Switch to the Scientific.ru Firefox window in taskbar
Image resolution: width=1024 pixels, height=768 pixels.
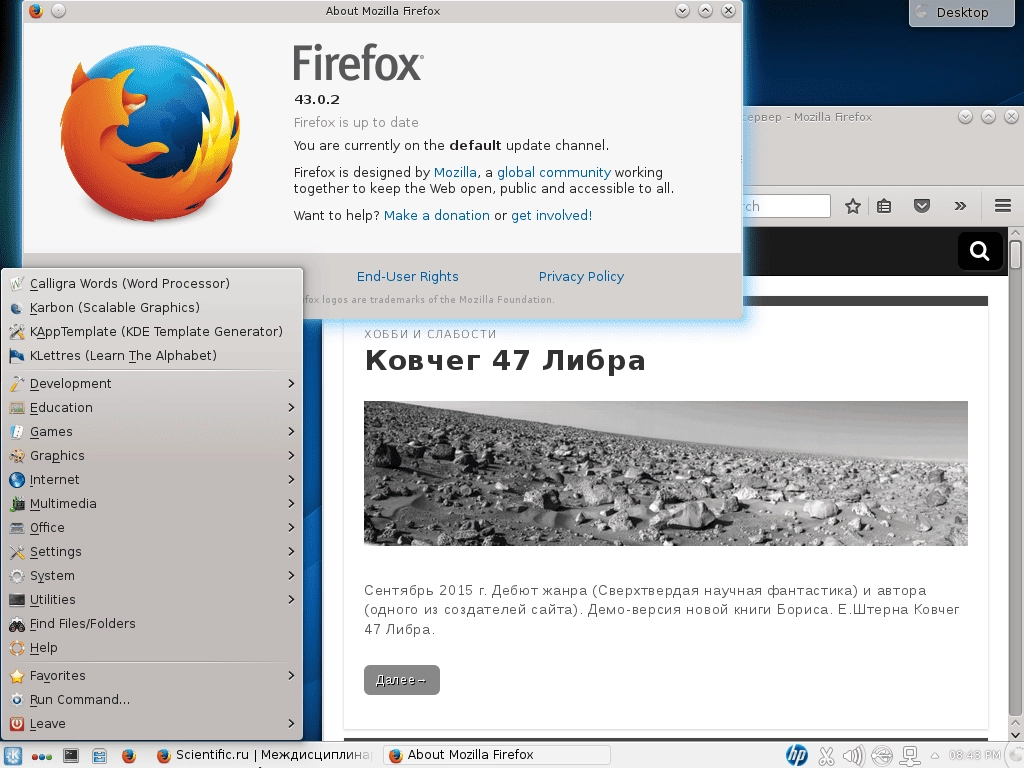[x=264, y=755]
